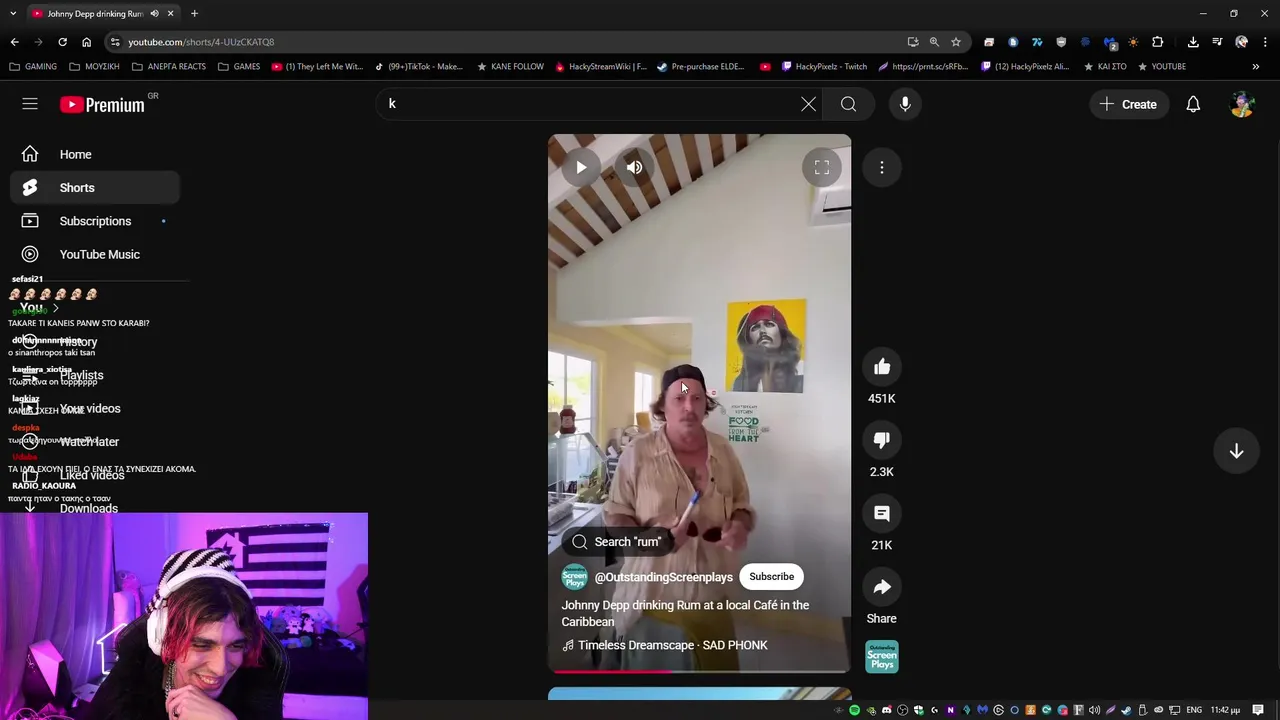Search "rum" suggestion chip
1280x720 pixels.
pos(617,542)
